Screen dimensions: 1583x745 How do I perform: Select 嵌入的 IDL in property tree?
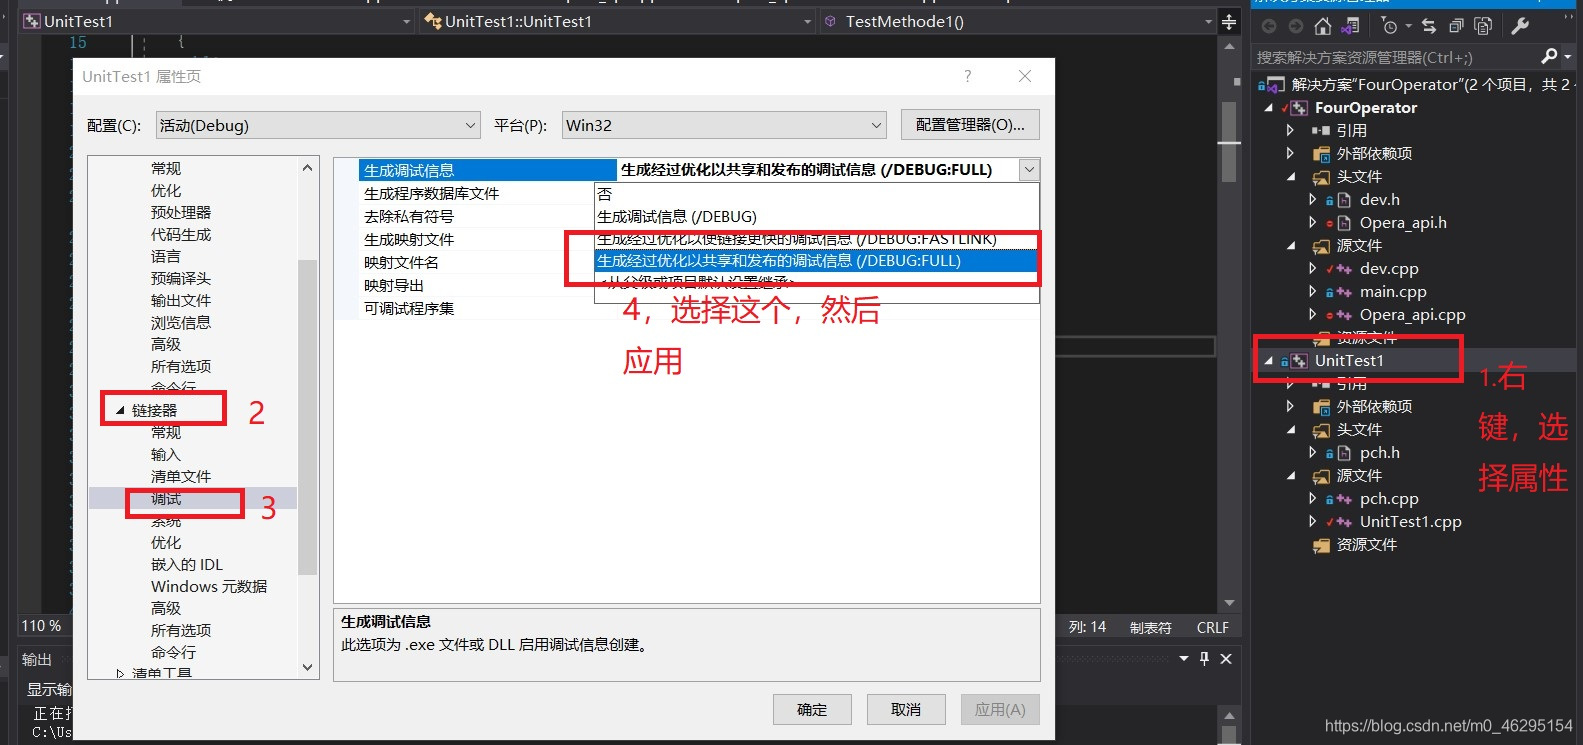[x=187, y=565]
